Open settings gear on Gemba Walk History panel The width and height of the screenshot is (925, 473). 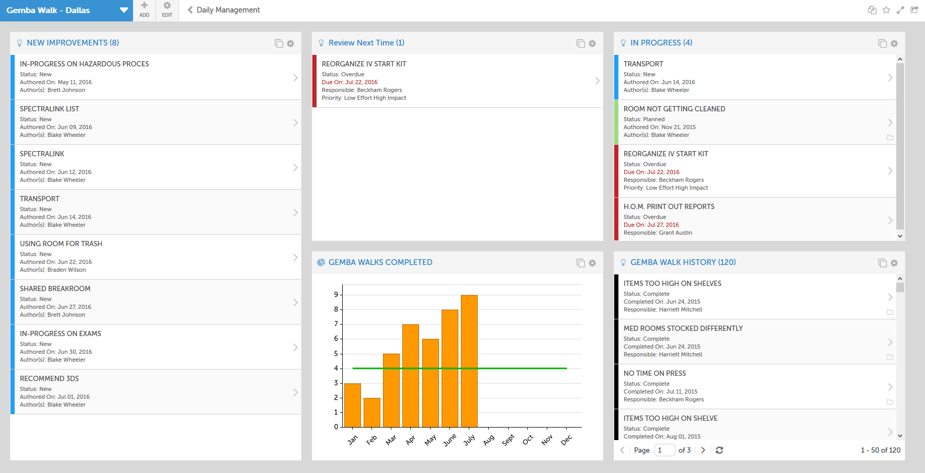tap(894, 262)
